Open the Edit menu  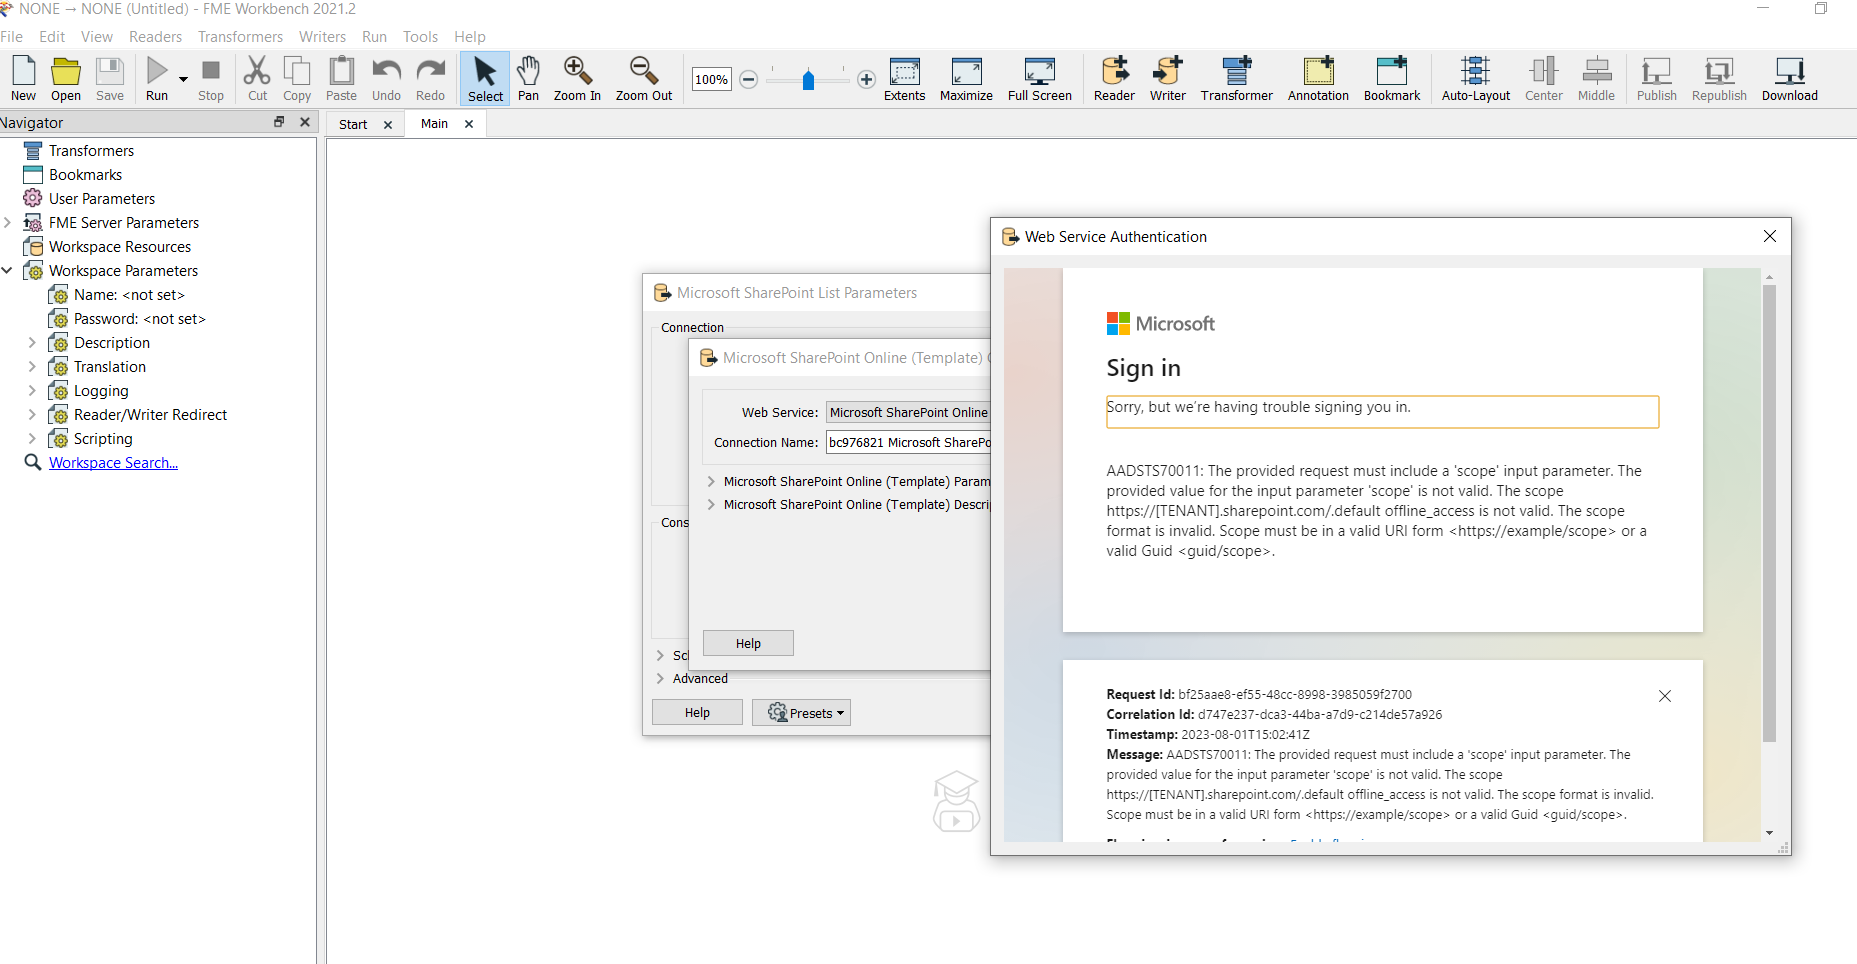pos(52,37)
